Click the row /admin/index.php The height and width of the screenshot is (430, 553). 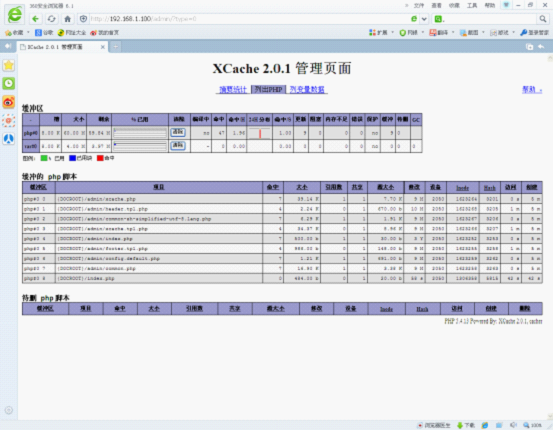[x=282, y=239]
